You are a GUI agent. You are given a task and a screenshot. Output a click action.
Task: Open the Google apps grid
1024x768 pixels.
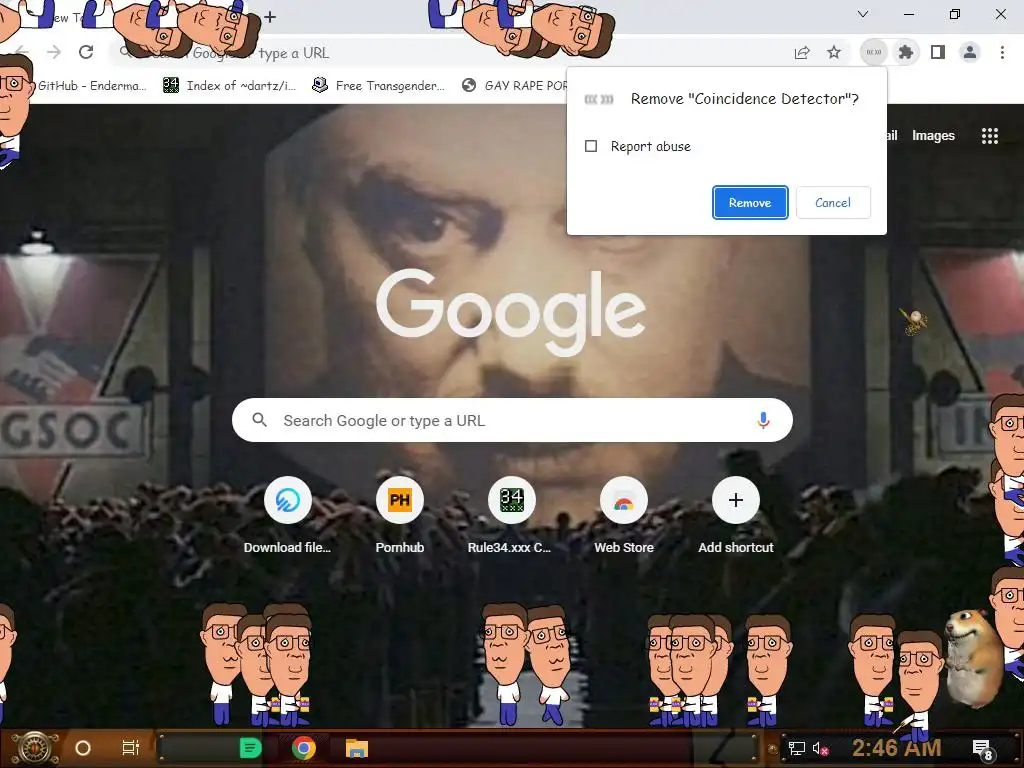[989, 136]
